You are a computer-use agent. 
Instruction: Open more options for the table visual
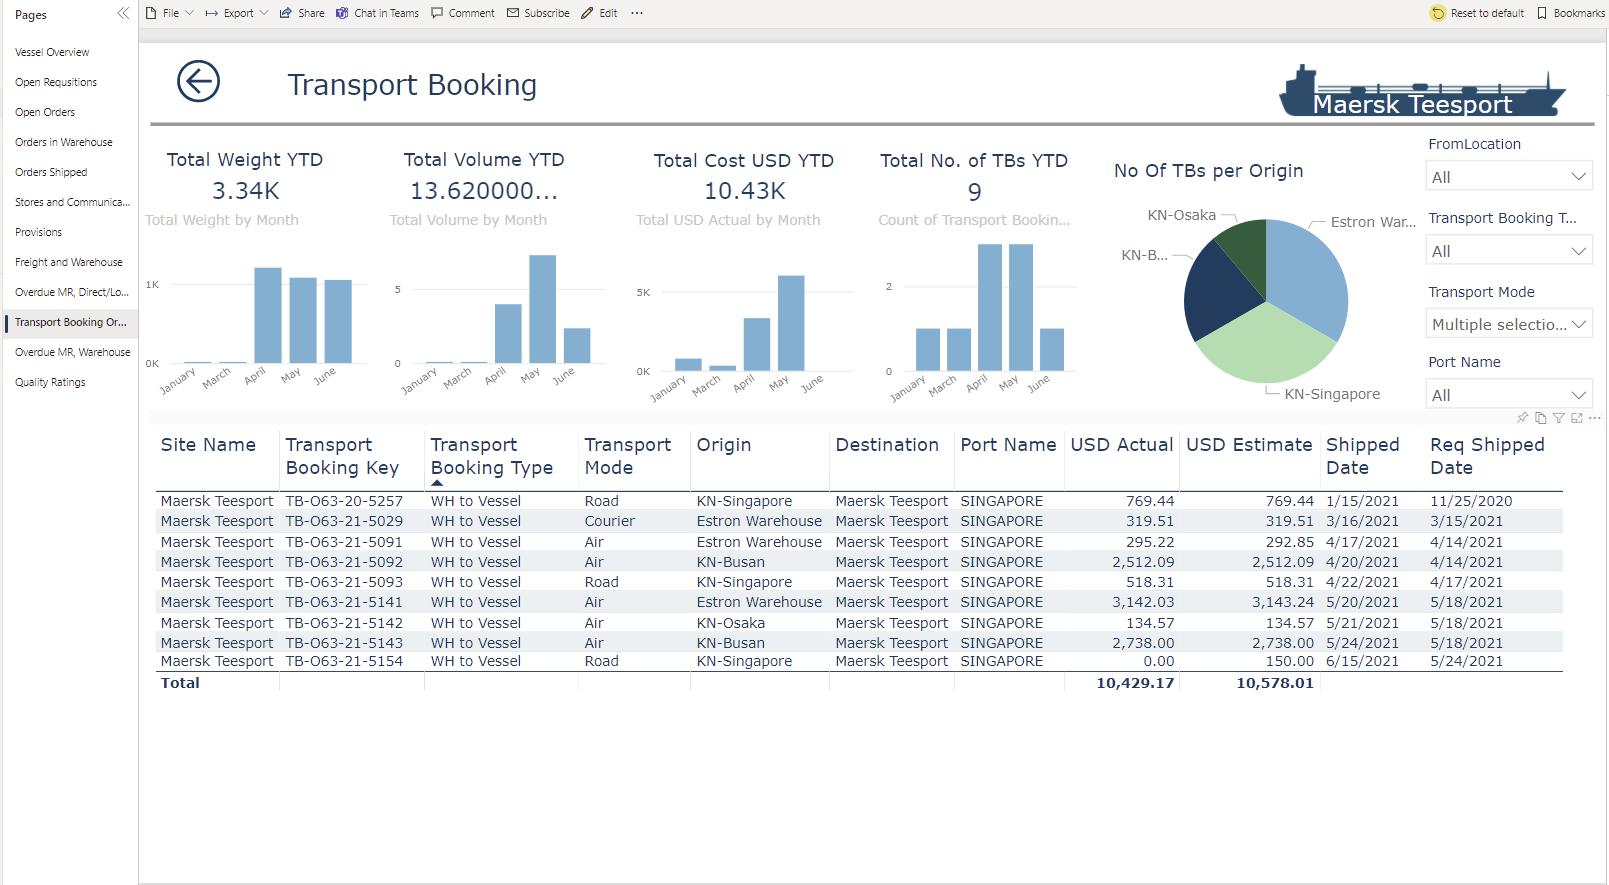(1595, 418)
